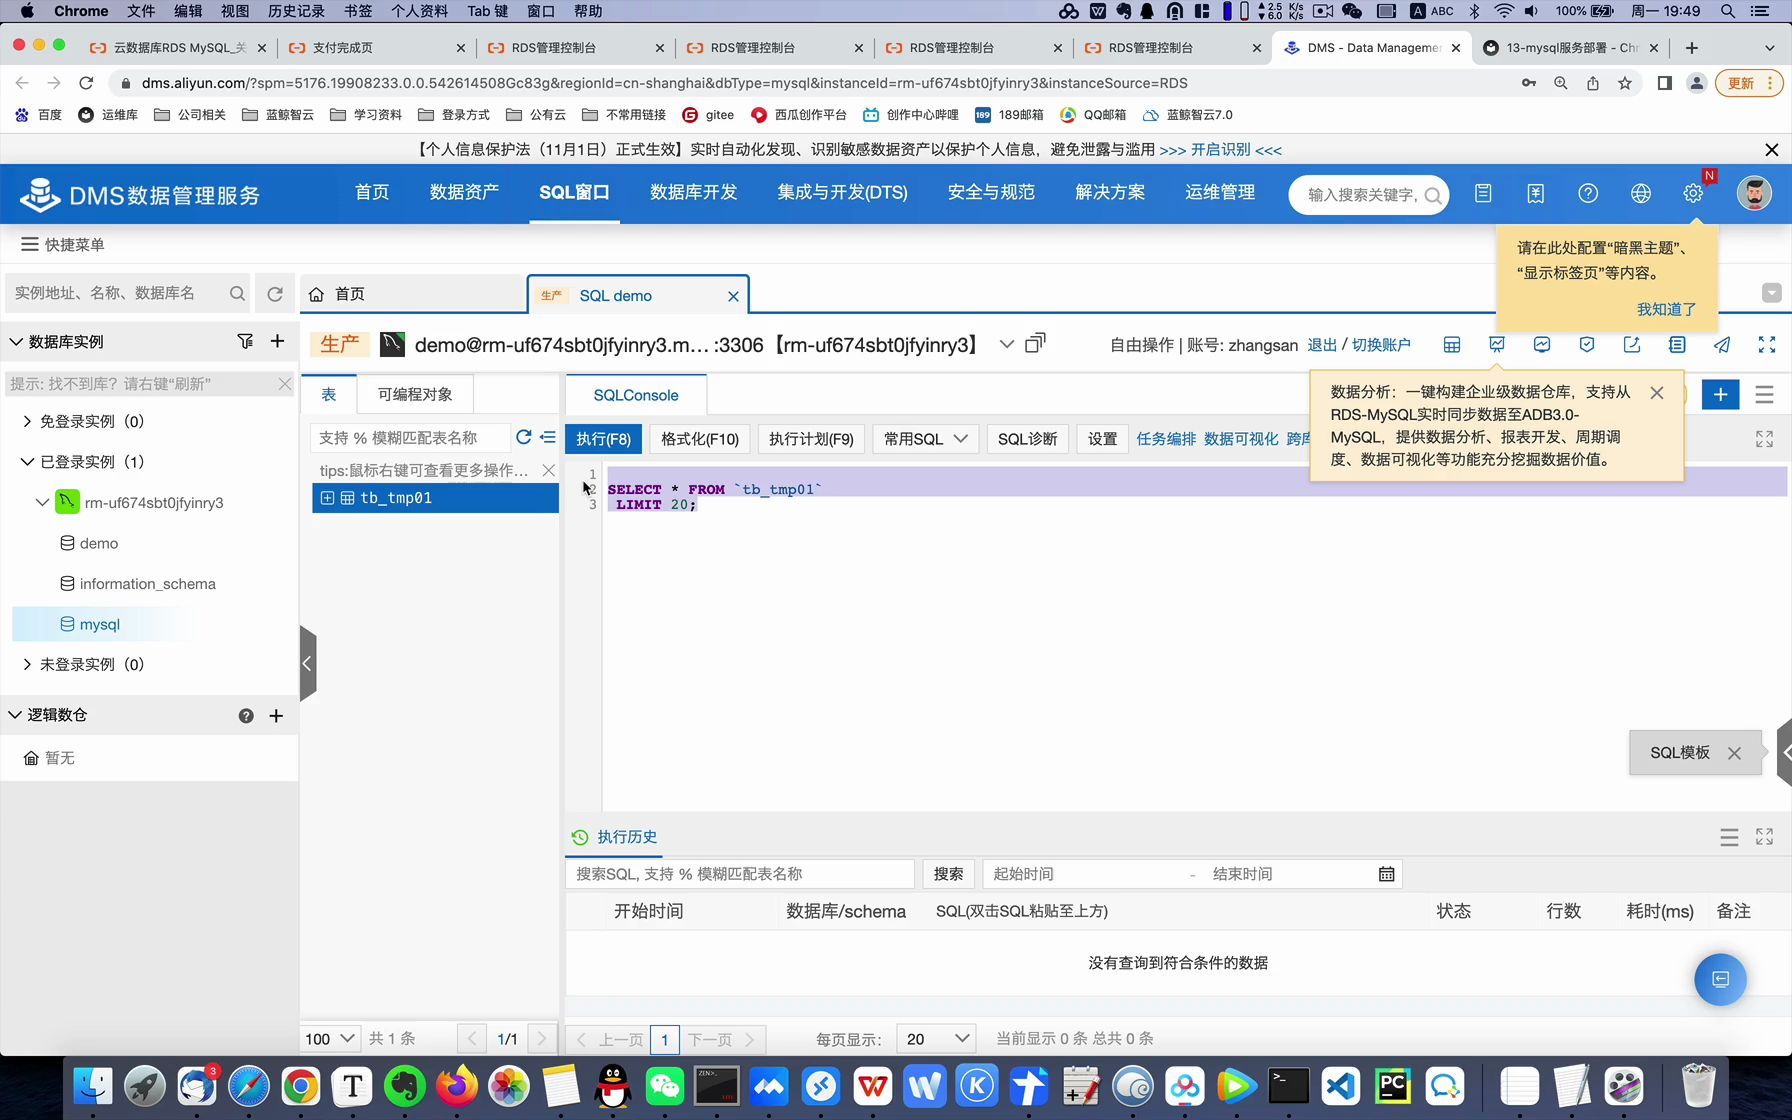Collapse the rm-uf674sbt0jfyinry3 instance node

pyautogui.click(x=42, y=502)
